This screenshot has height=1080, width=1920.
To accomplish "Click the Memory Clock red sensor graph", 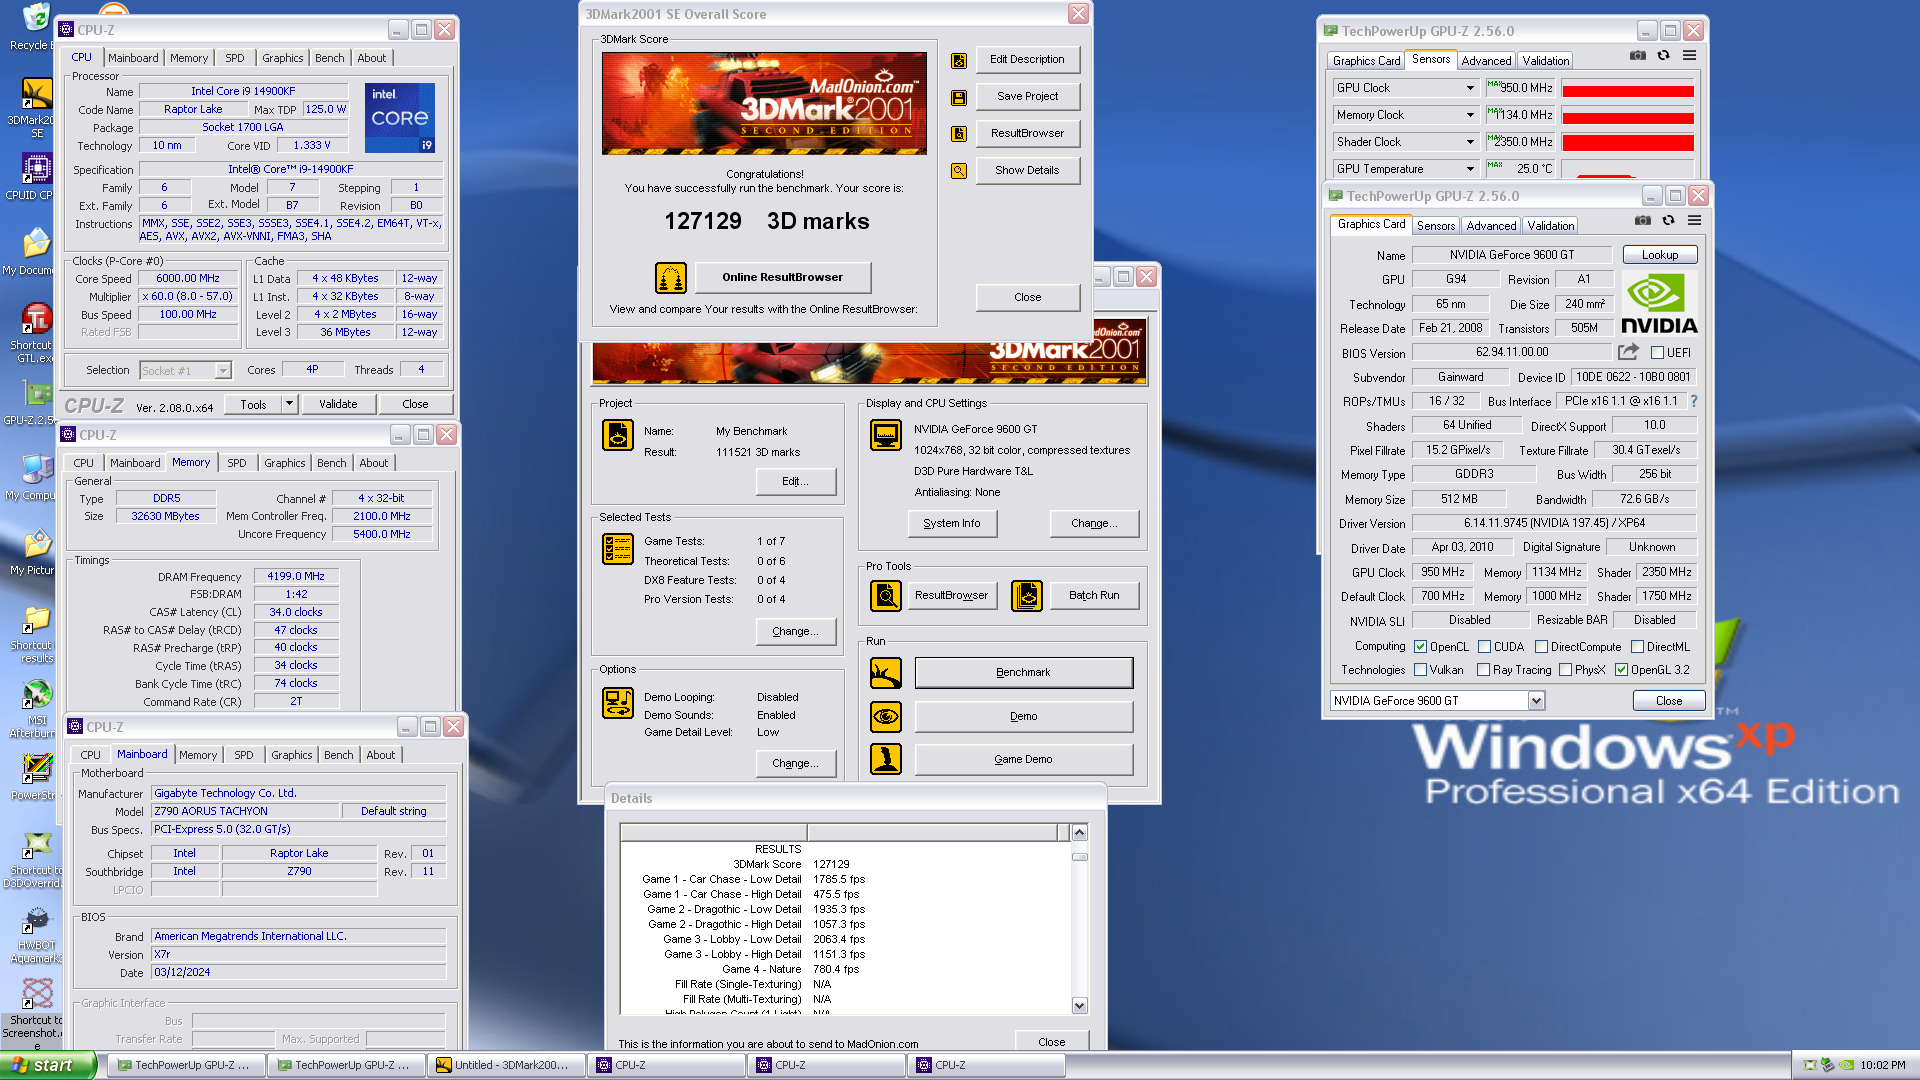I will point(1627,117).
